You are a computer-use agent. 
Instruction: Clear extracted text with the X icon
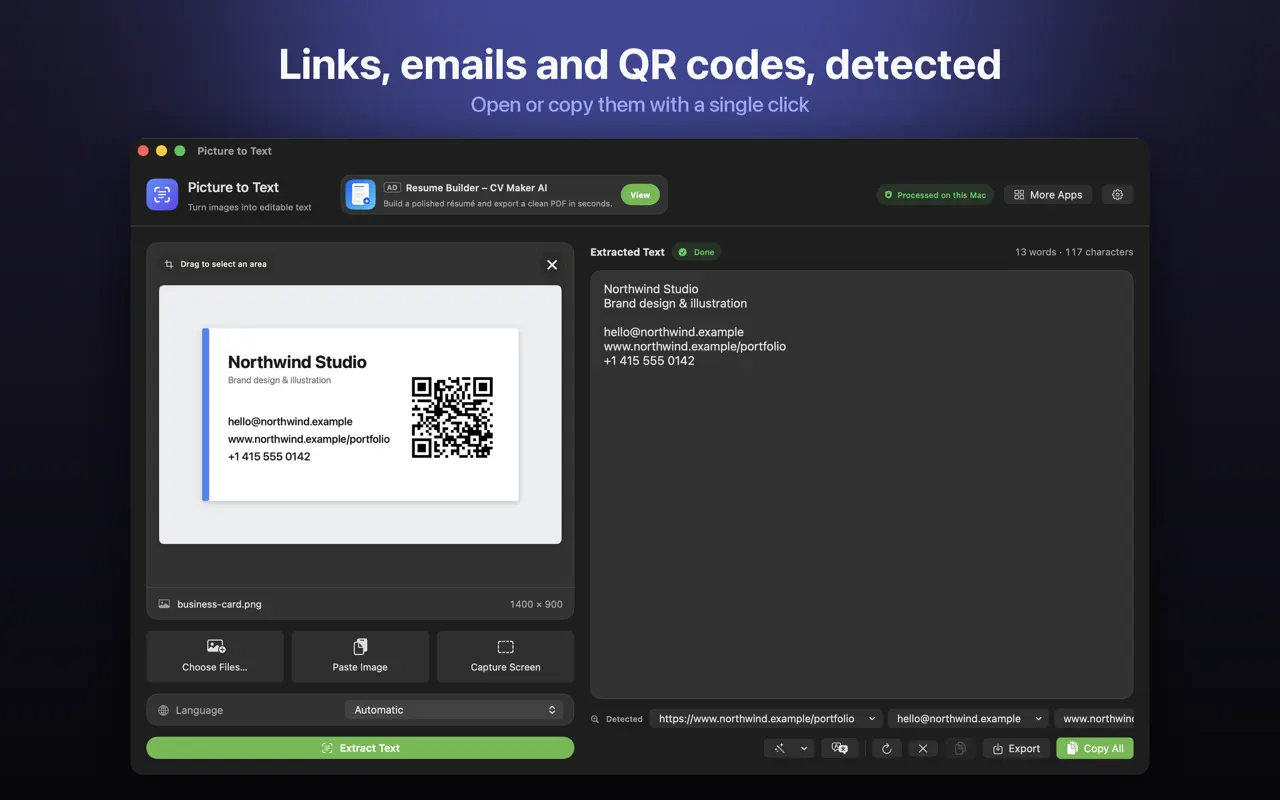[x=923, y=748]
